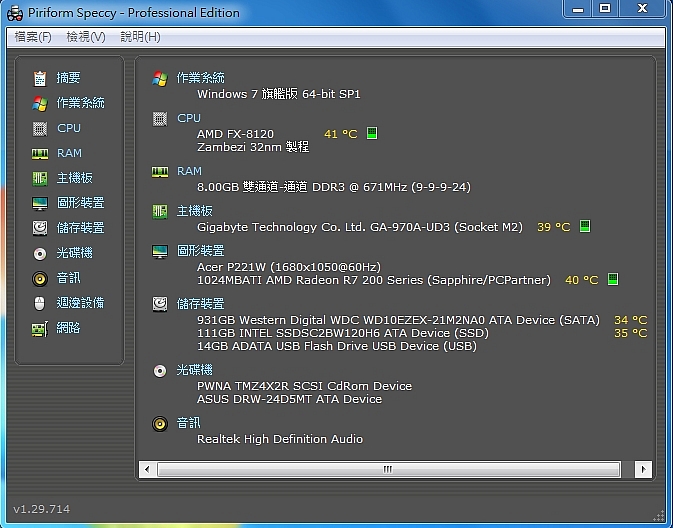Open the RAM heading link in summary
The width and height of the screenshot is (673, 528).
[189, 171]
